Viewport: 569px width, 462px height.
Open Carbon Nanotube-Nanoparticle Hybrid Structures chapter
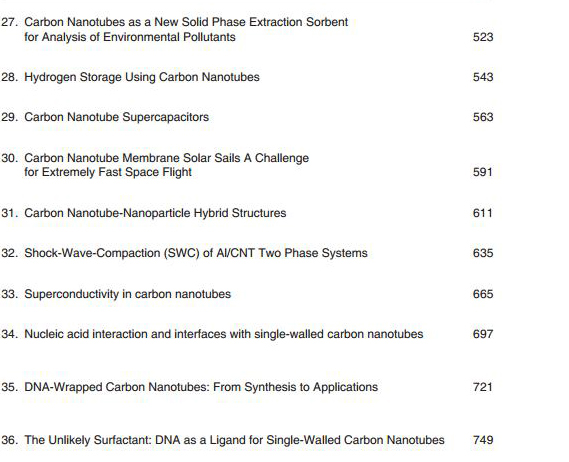[155, 213]
